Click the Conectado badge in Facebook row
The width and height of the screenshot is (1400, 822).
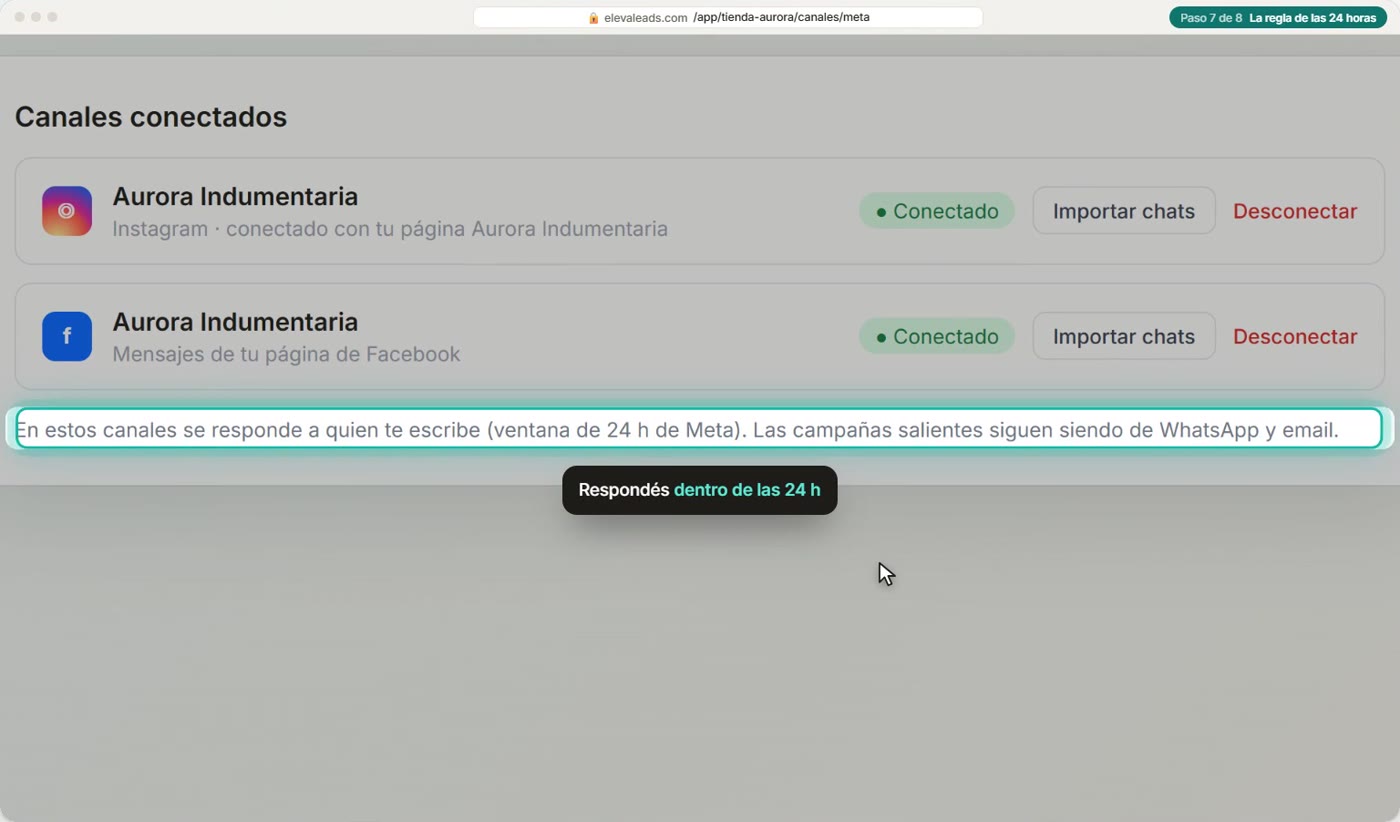coord(937,336)
